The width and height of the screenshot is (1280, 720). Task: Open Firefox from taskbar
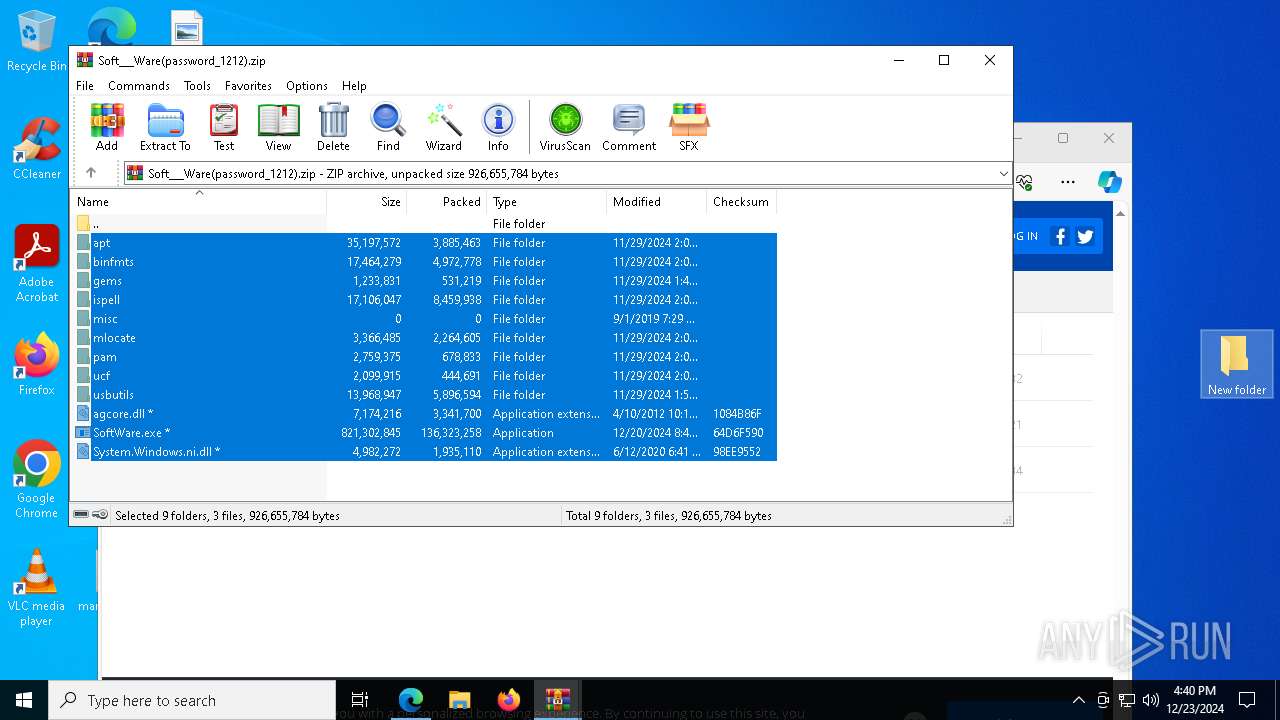pyautogui.click(x=509, y=700)
